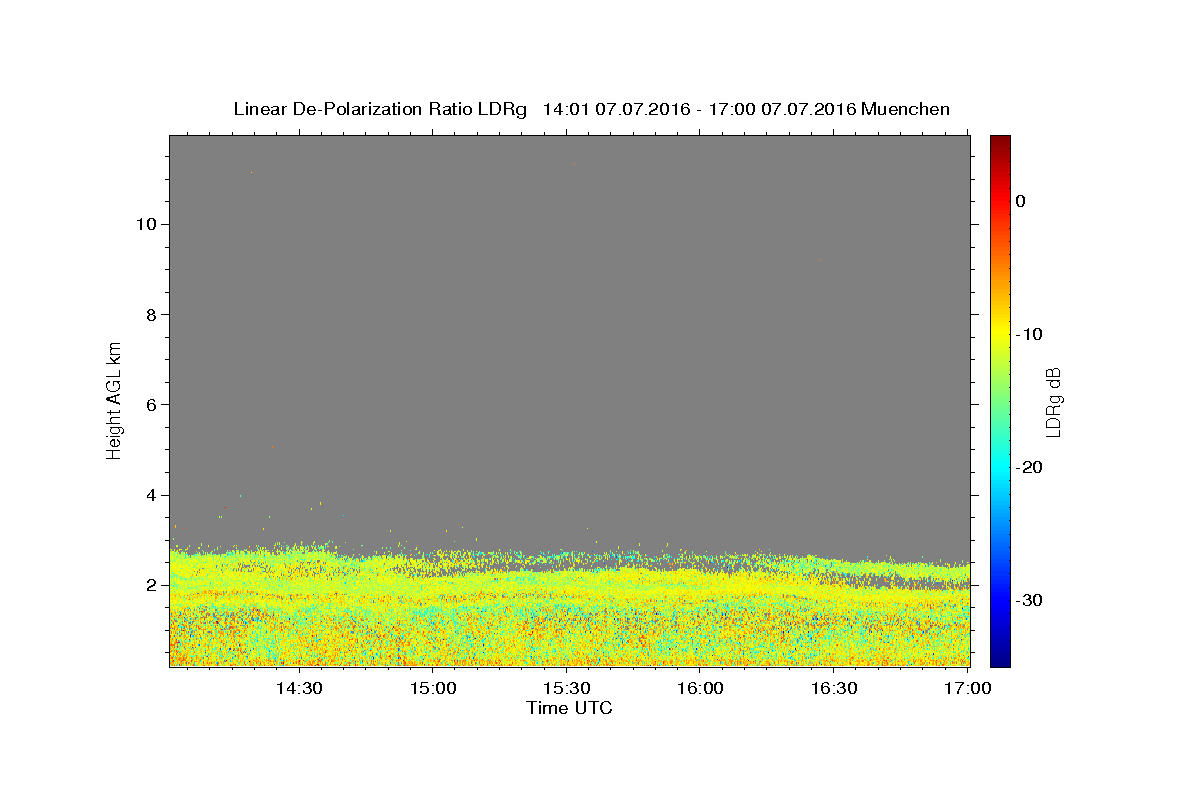Click the 15:30 time axis label
The image size is (1200, 800).
566,688
